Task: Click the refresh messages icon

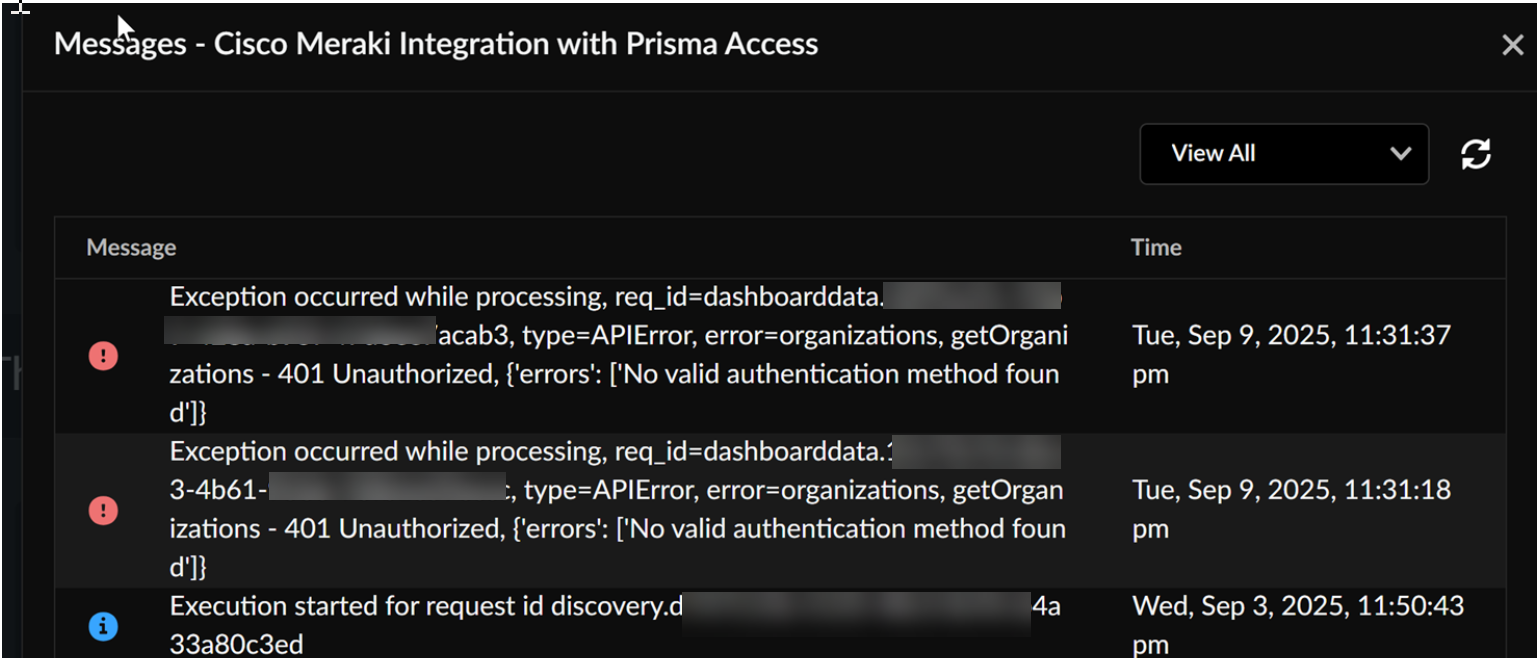Action: tap(1476, 154)
